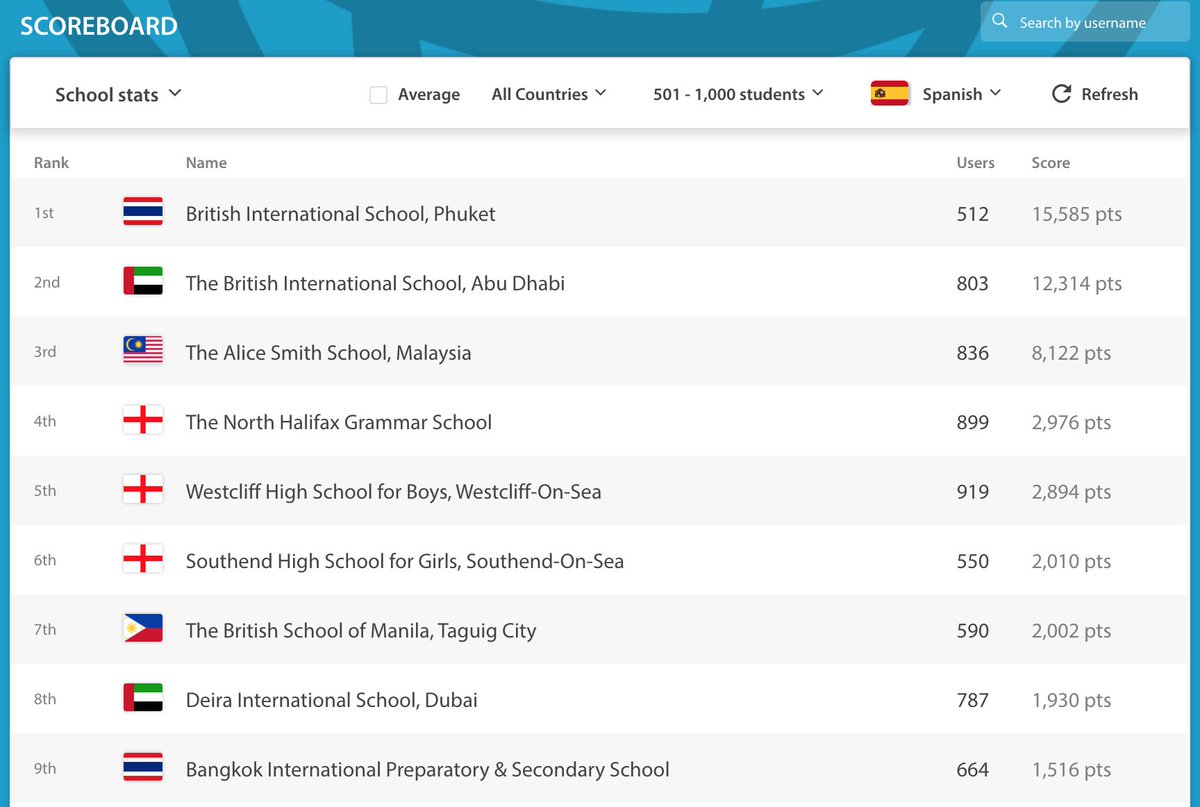Image resolution: width=1200 pixels, height=807 pixels.
Task: Open The North Halifax Grammar School
Action: [x=339, y=422]
